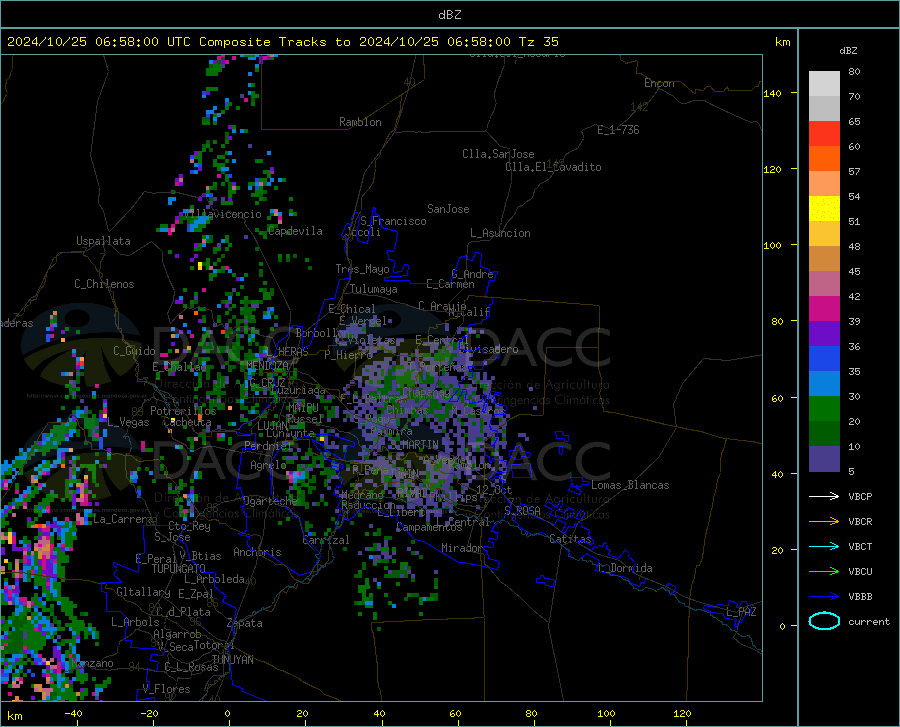Click the Zapata map label
The width and height of the screenshot is (900, 727).
[245, 623]
